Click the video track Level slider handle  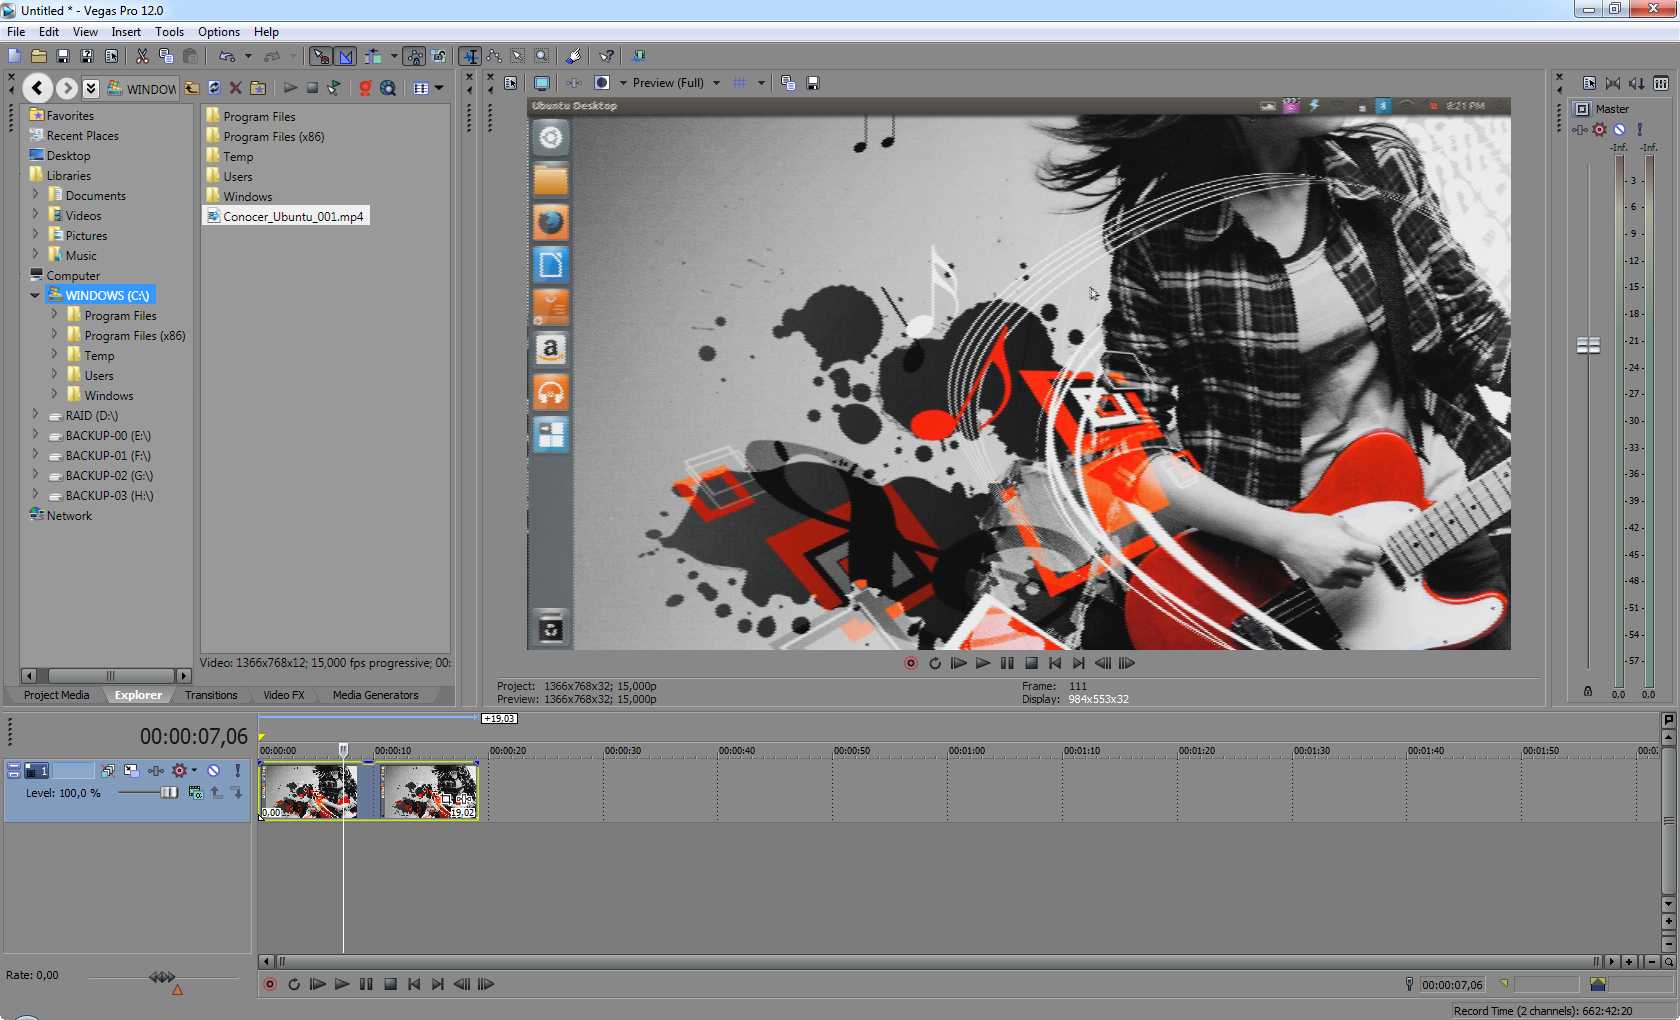tap(169, 793)
